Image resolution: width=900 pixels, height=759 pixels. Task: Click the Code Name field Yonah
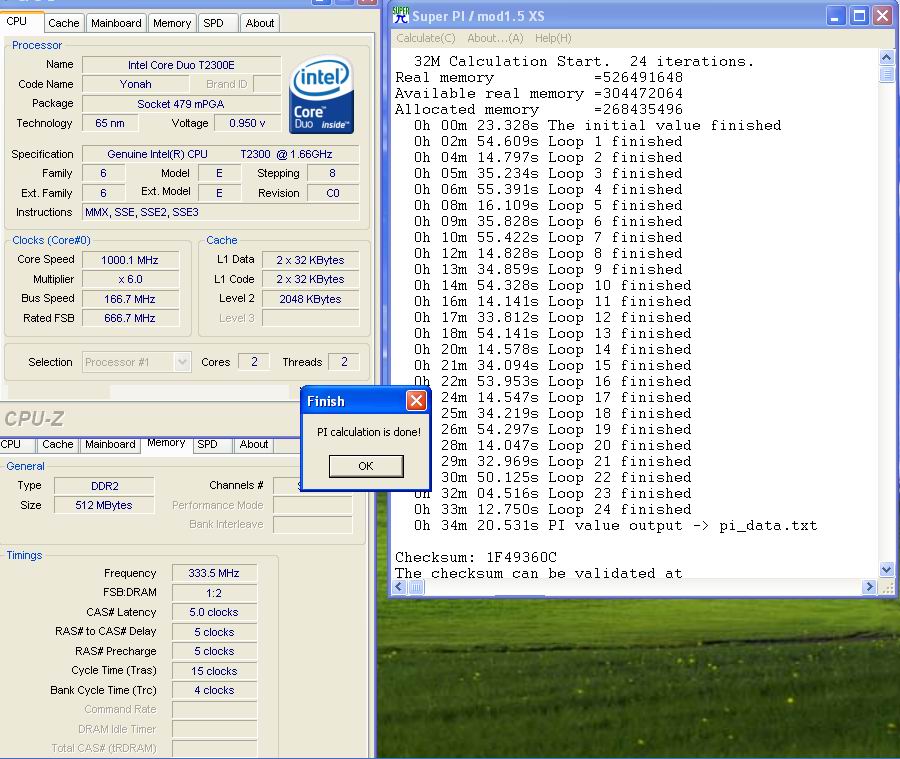coord(135,84)
